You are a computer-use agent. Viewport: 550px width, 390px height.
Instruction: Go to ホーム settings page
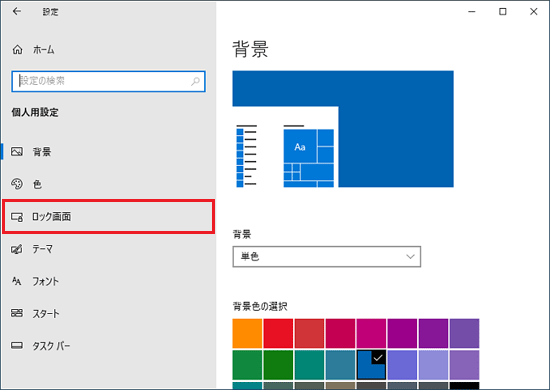click(x=108, y=50)
